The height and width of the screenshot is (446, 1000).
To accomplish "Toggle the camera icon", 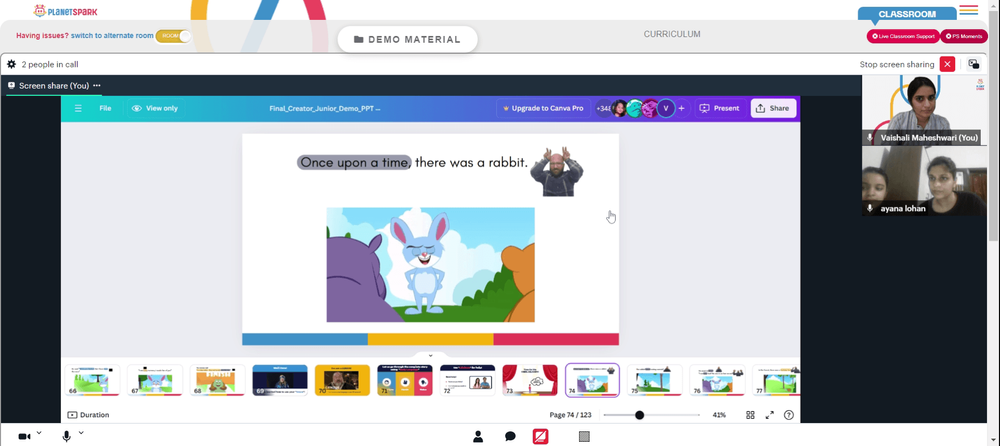I will [24, 436].
